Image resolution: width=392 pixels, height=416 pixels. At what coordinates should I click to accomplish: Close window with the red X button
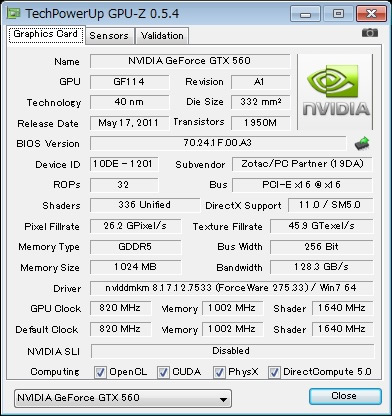[x=371, y=14]
